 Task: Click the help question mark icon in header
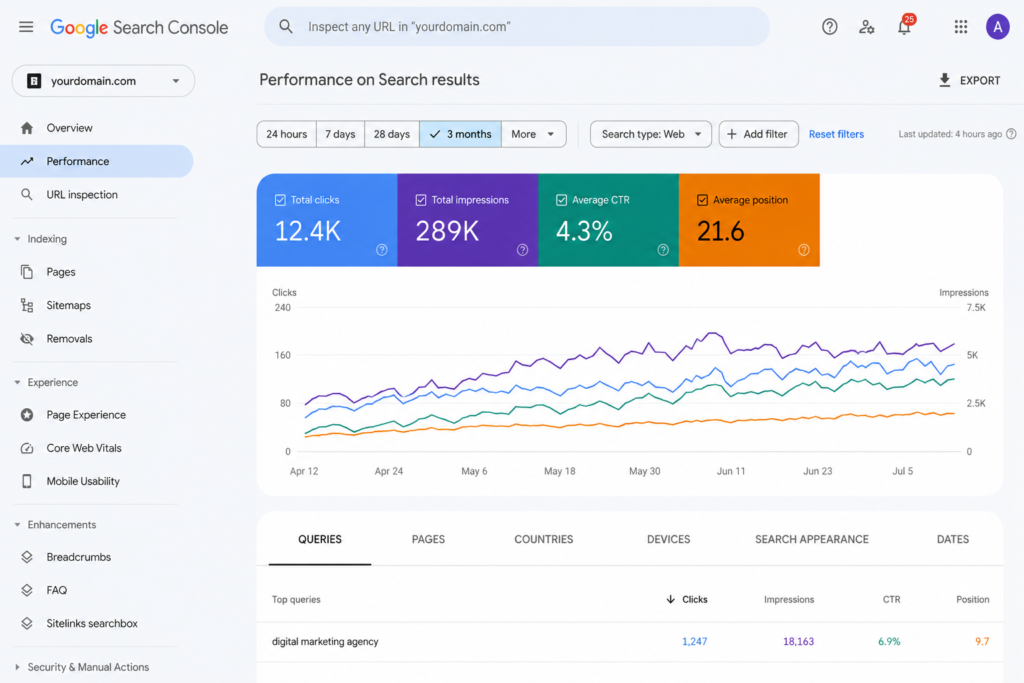(x=829, y=27)
